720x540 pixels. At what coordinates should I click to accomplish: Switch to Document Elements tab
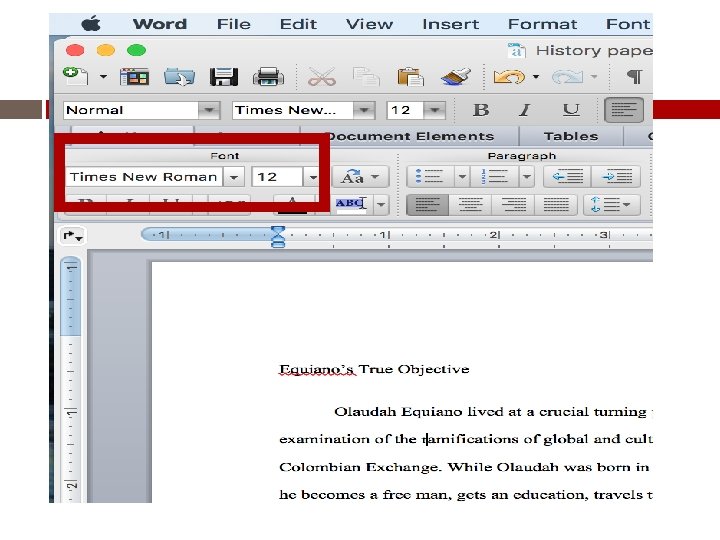click(x=411, y=136)
